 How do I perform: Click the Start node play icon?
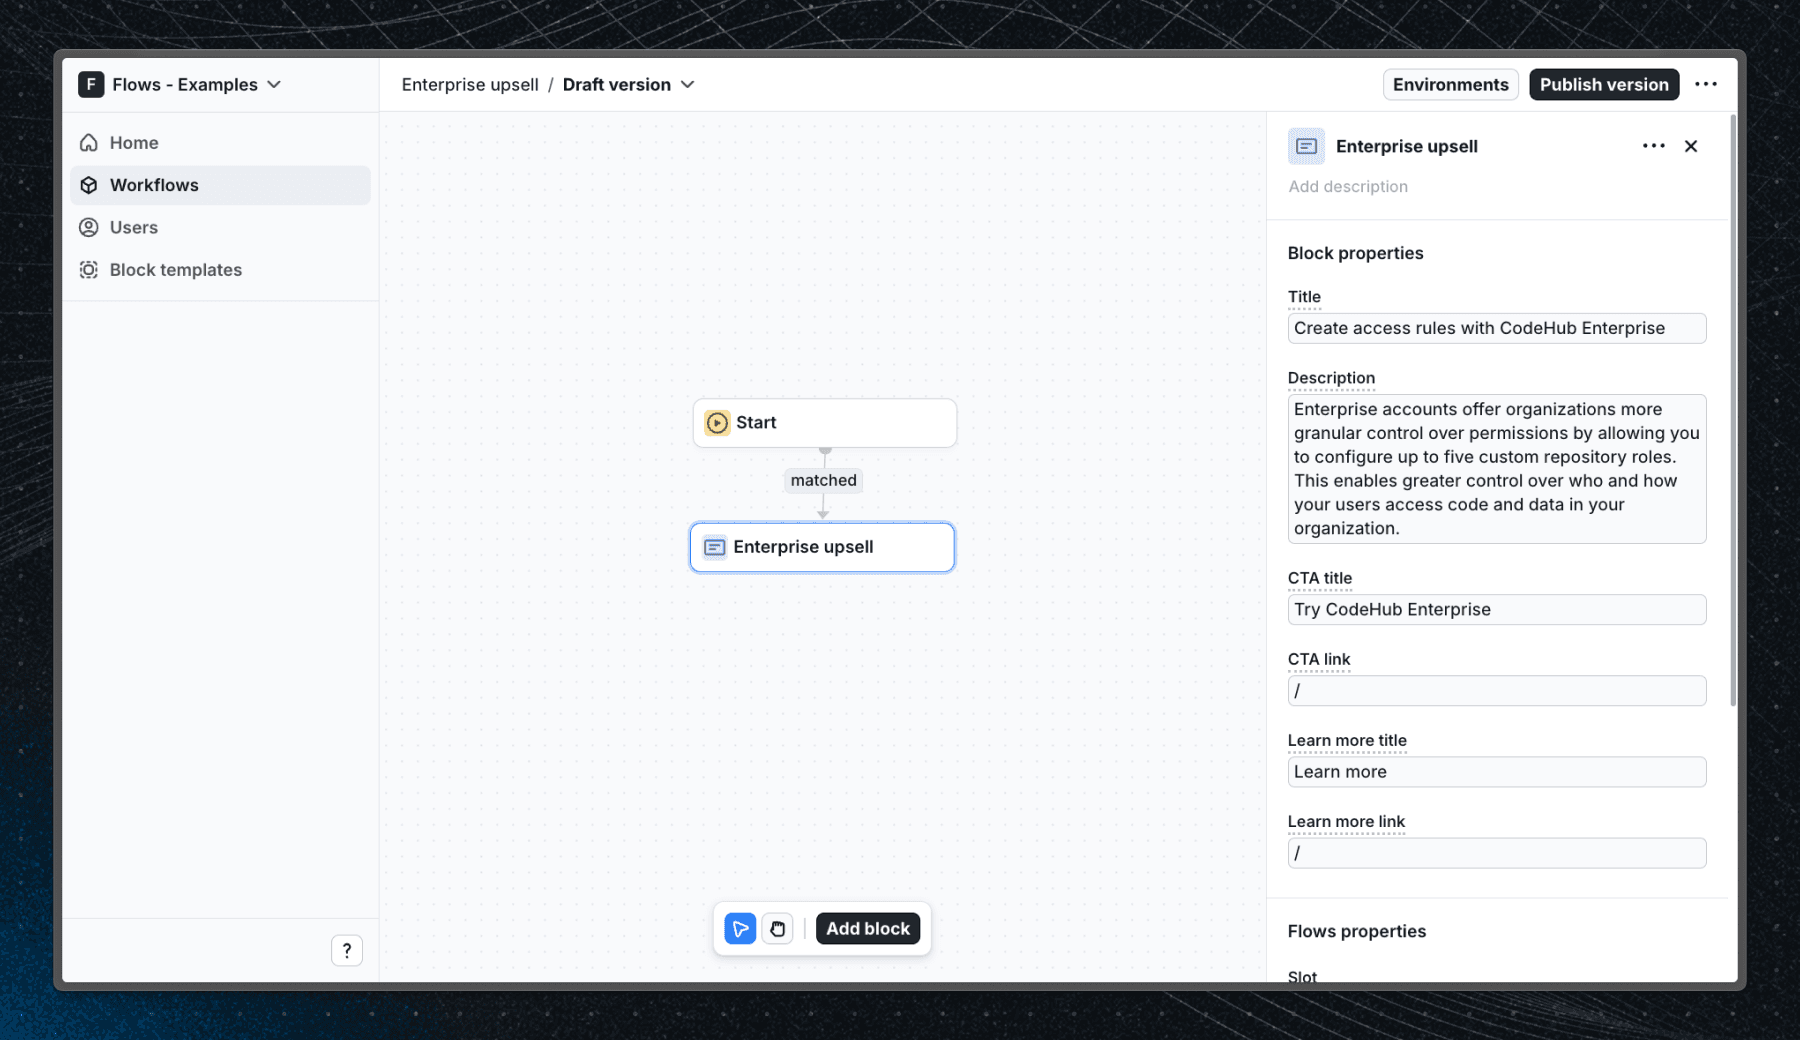click(716, 422)
